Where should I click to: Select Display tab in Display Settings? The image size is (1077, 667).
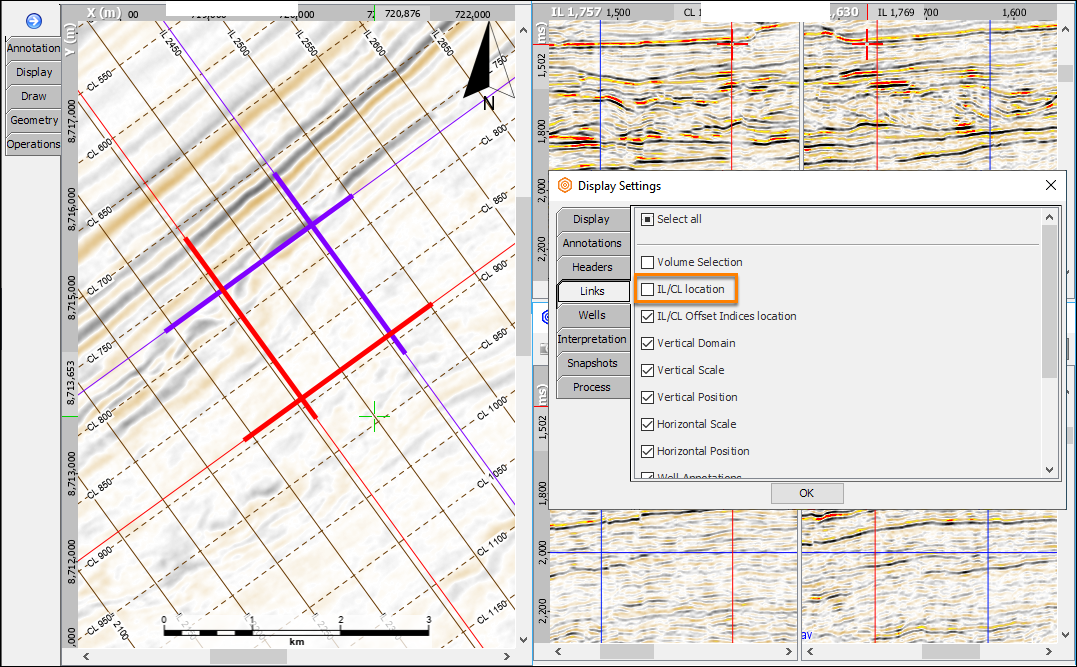(592, 219)
